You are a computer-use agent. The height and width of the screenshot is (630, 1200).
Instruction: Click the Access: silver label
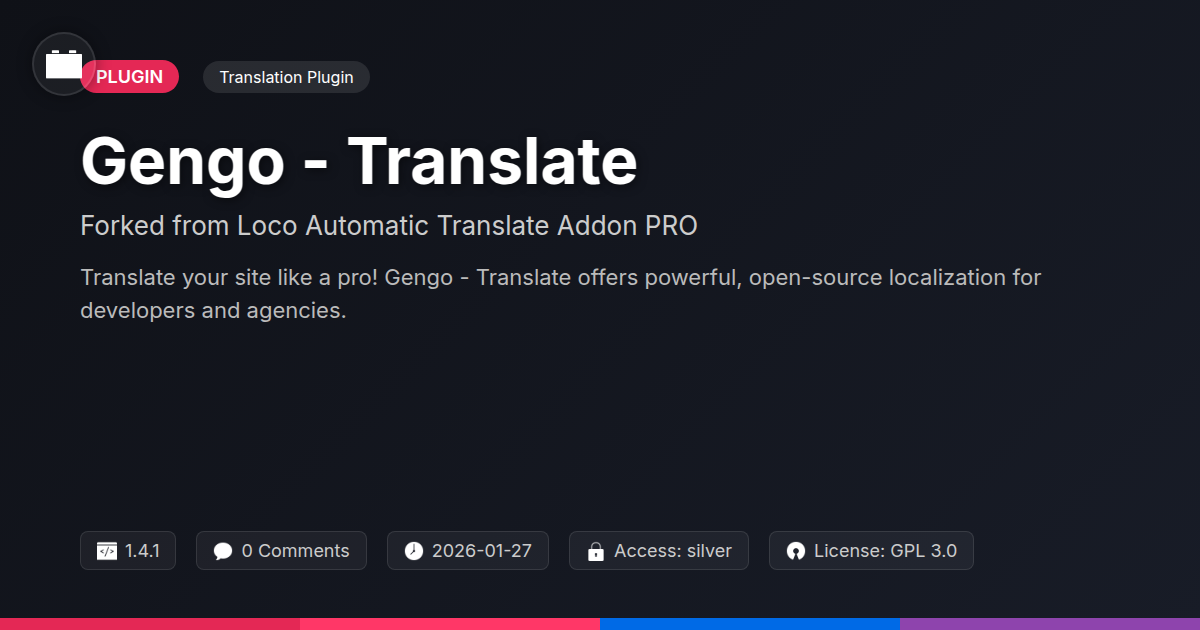[673, 551]
